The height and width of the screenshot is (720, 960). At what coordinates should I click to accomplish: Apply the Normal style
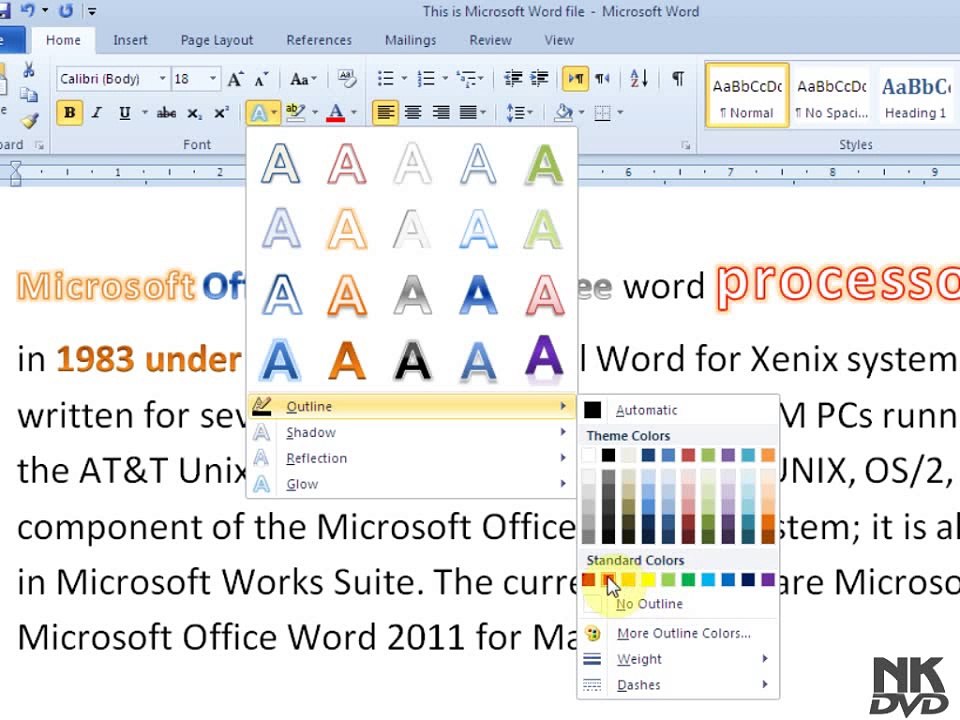[747, 96]
